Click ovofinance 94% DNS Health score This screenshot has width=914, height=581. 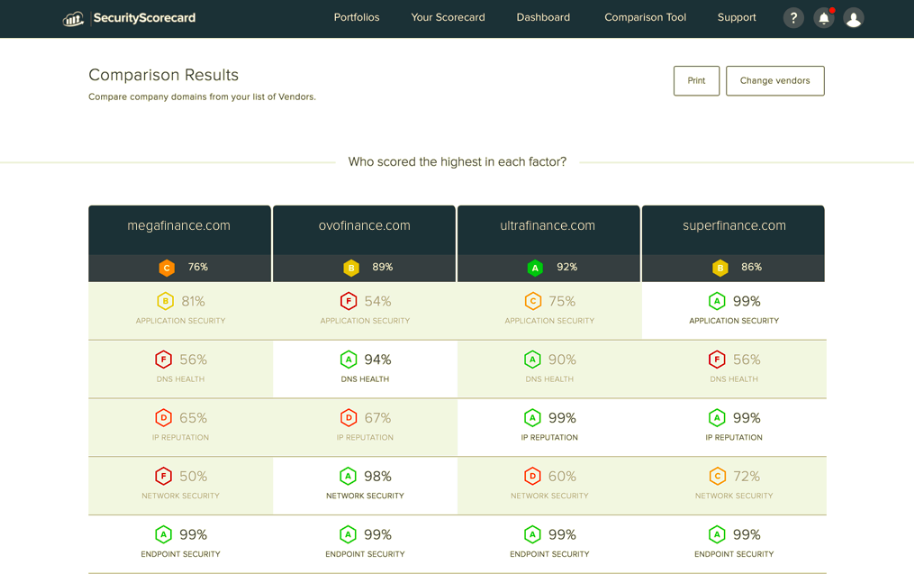tap(378, 360)
